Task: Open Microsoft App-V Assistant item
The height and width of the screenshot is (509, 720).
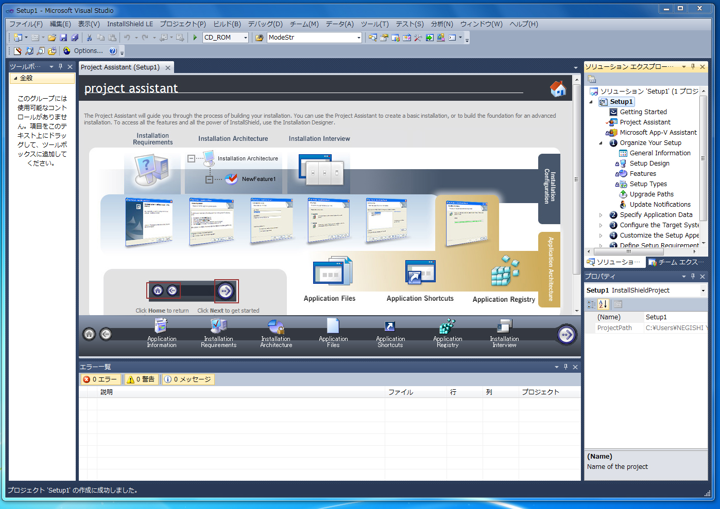Action: pyautogui.click(x=658, y=132)
